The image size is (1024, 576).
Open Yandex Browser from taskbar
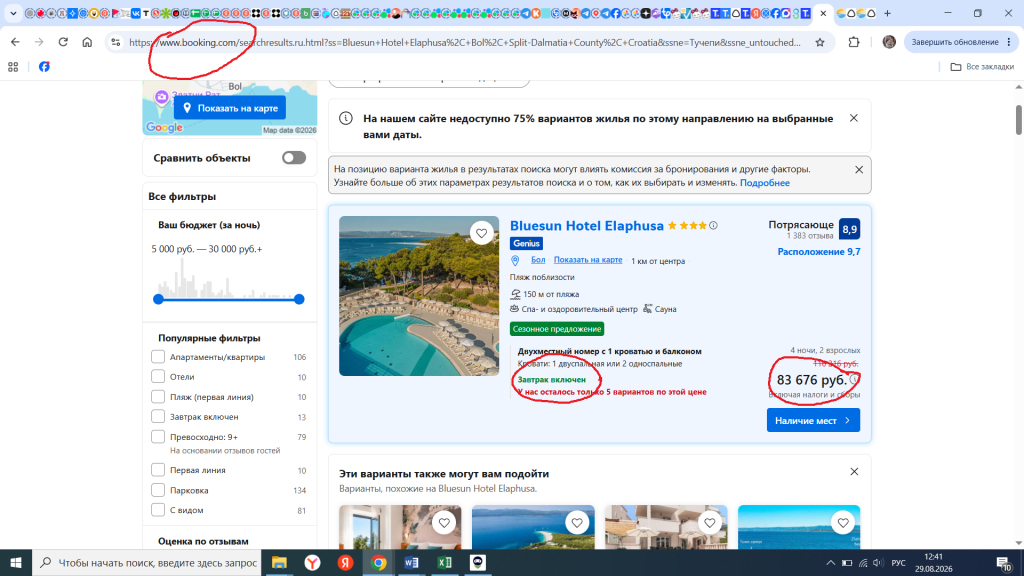tap(312, 562)
